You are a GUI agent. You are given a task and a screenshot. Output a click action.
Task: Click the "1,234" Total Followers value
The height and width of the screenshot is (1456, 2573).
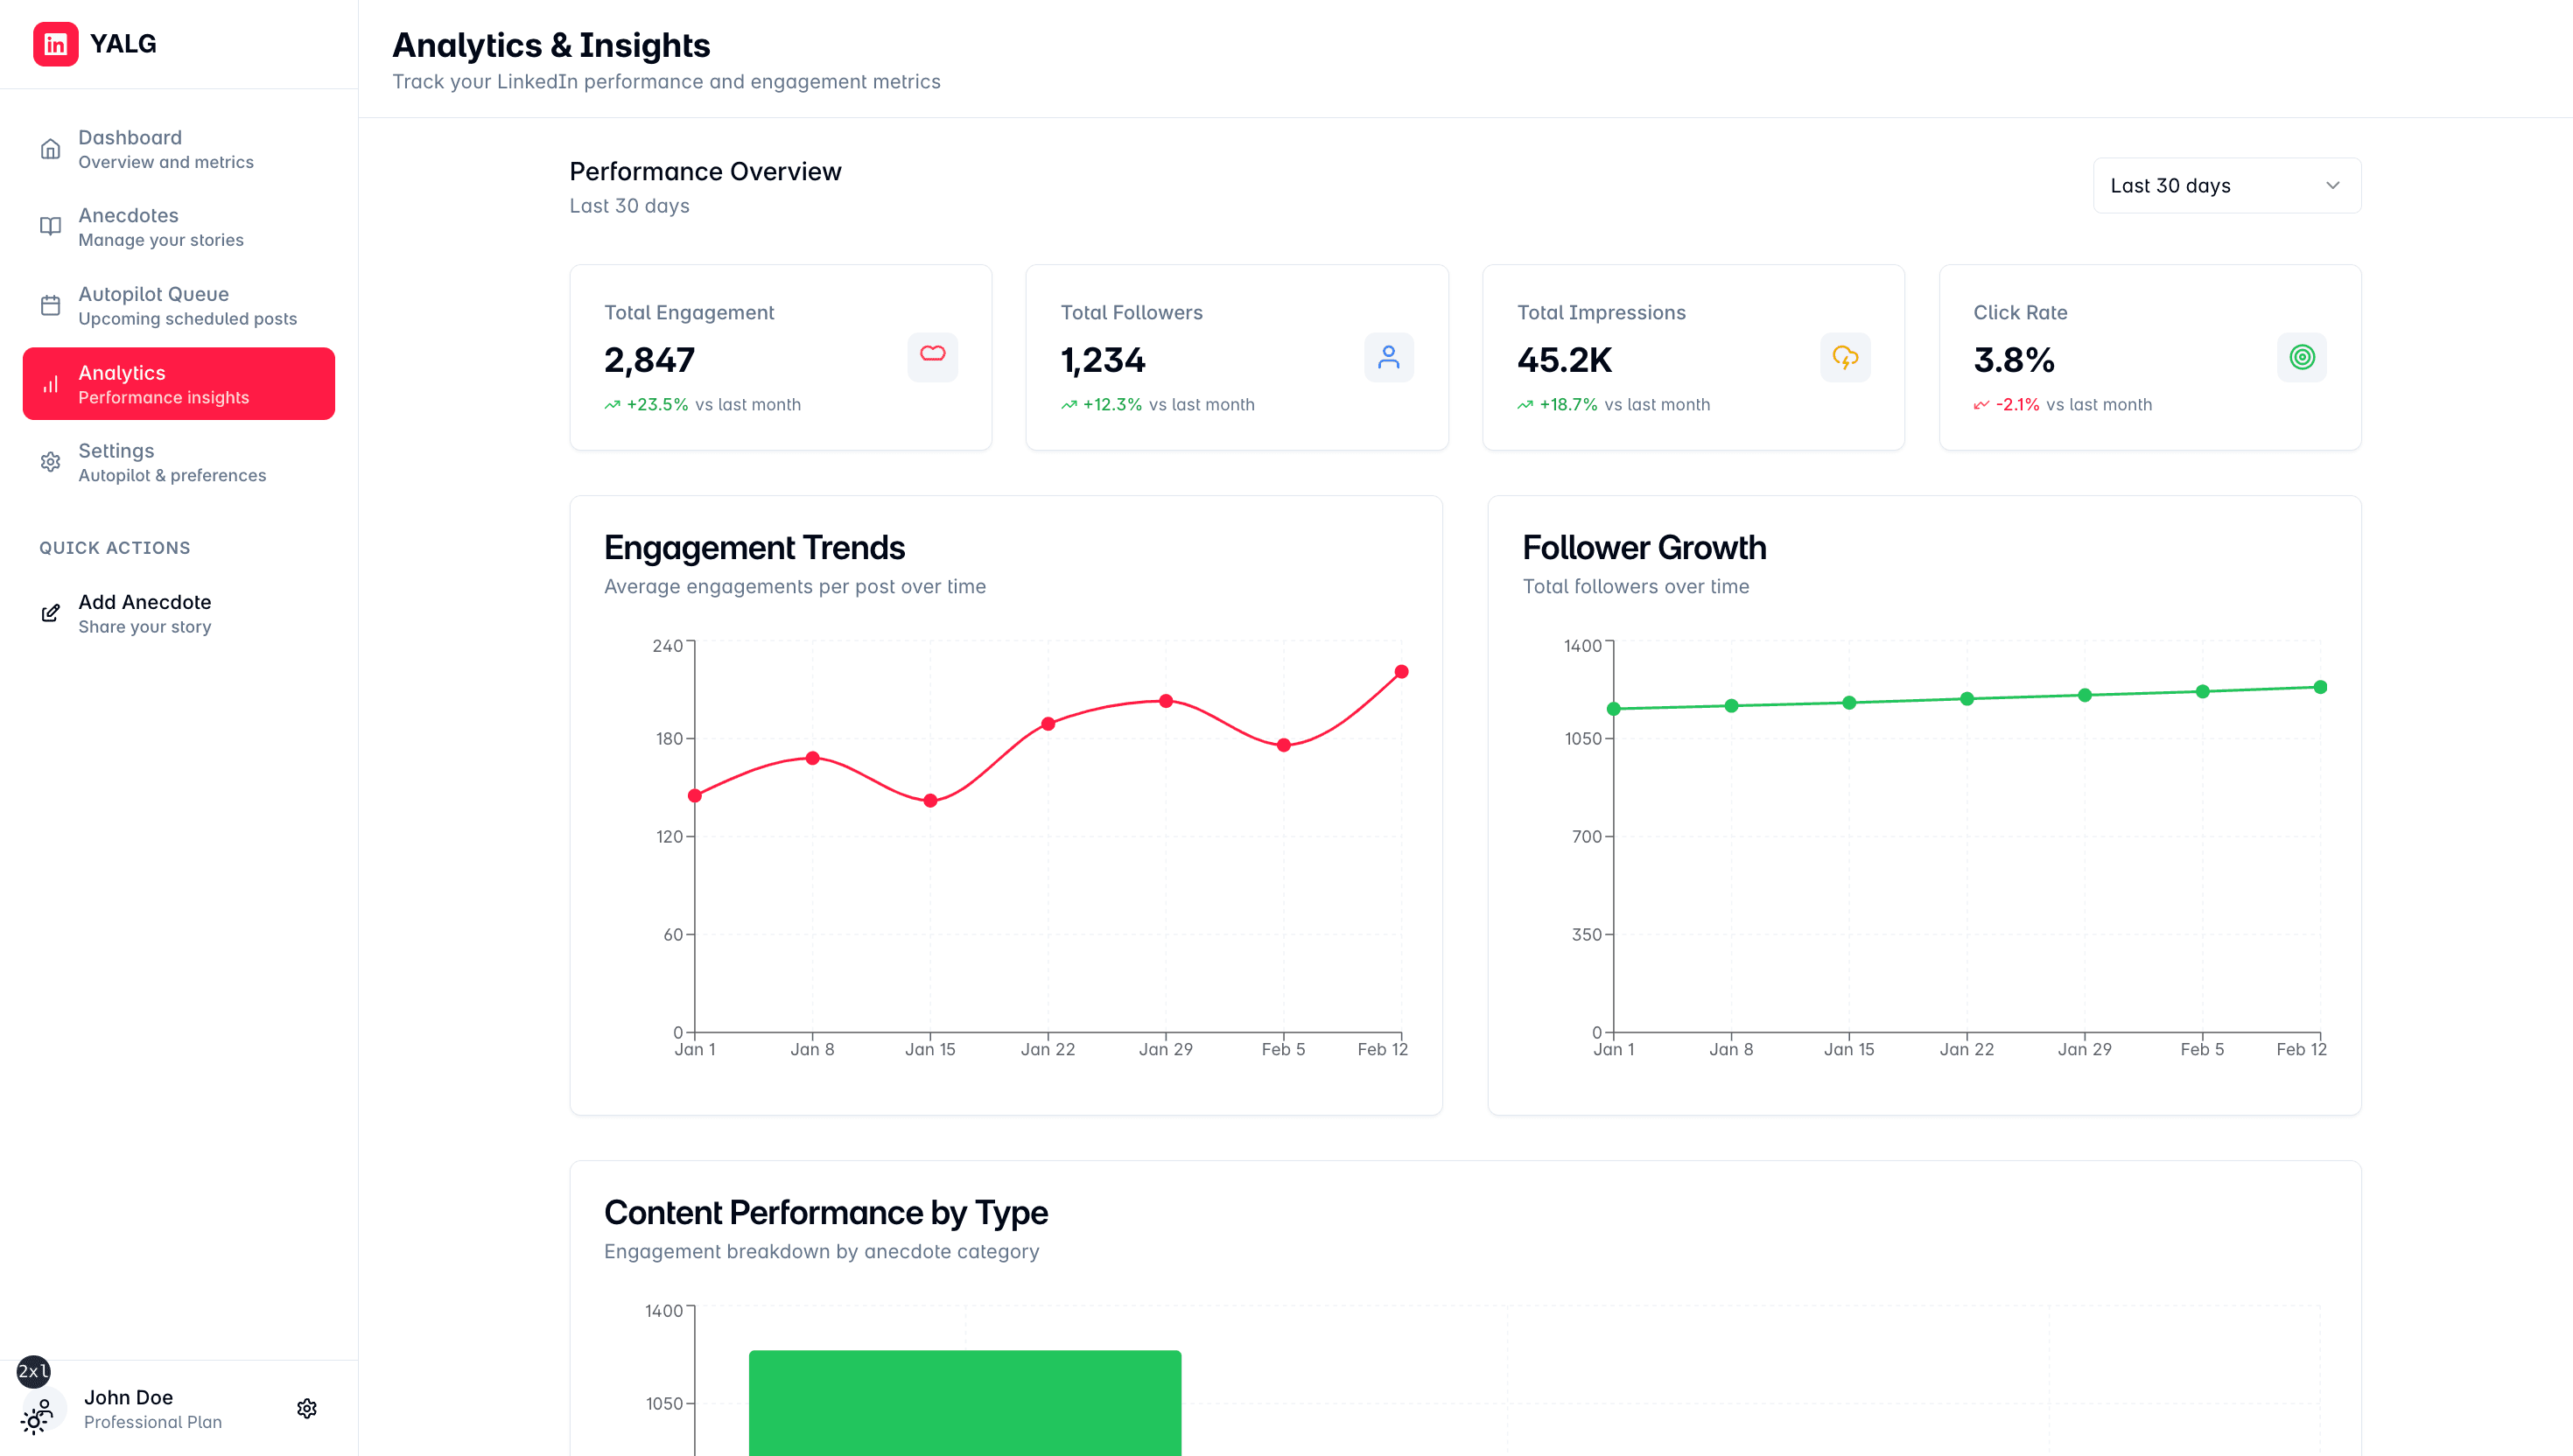1103,360
